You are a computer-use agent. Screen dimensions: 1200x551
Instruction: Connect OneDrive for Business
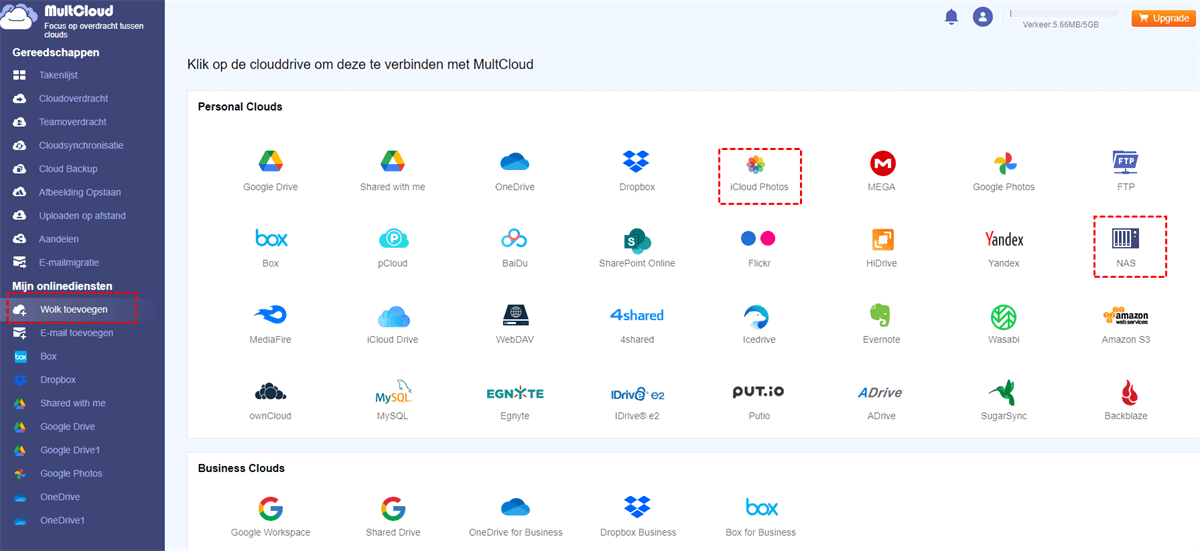pyautogui.click(x=515, y=507)
